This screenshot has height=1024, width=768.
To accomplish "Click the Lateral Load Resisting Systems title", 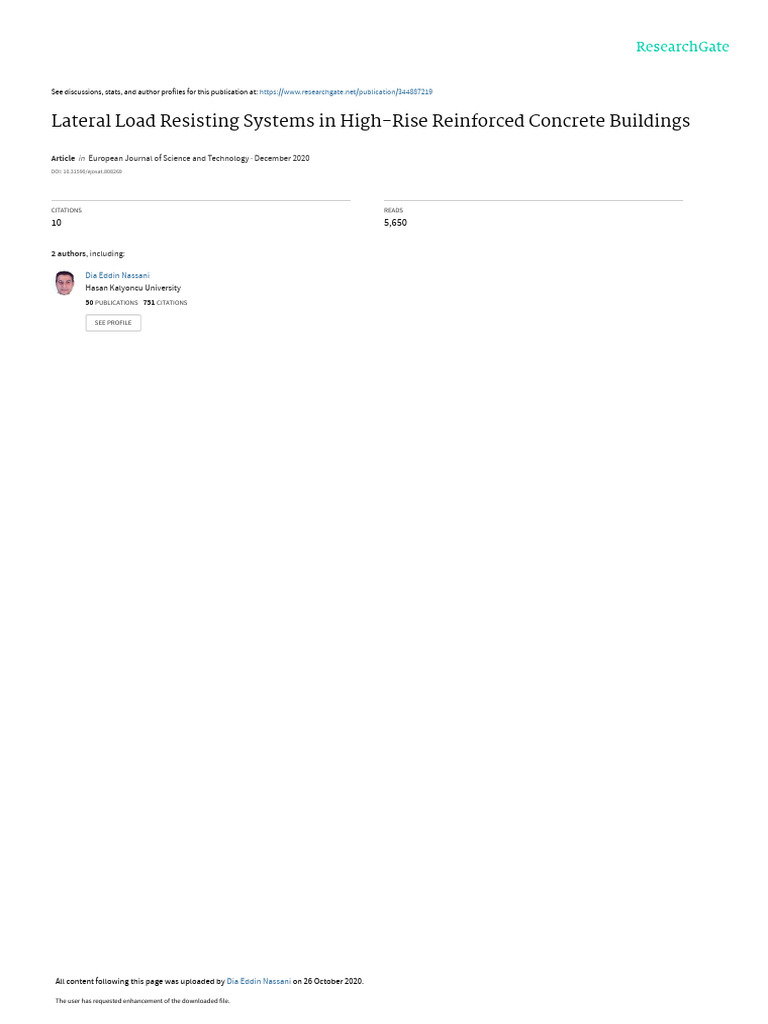I will [370, 121].
